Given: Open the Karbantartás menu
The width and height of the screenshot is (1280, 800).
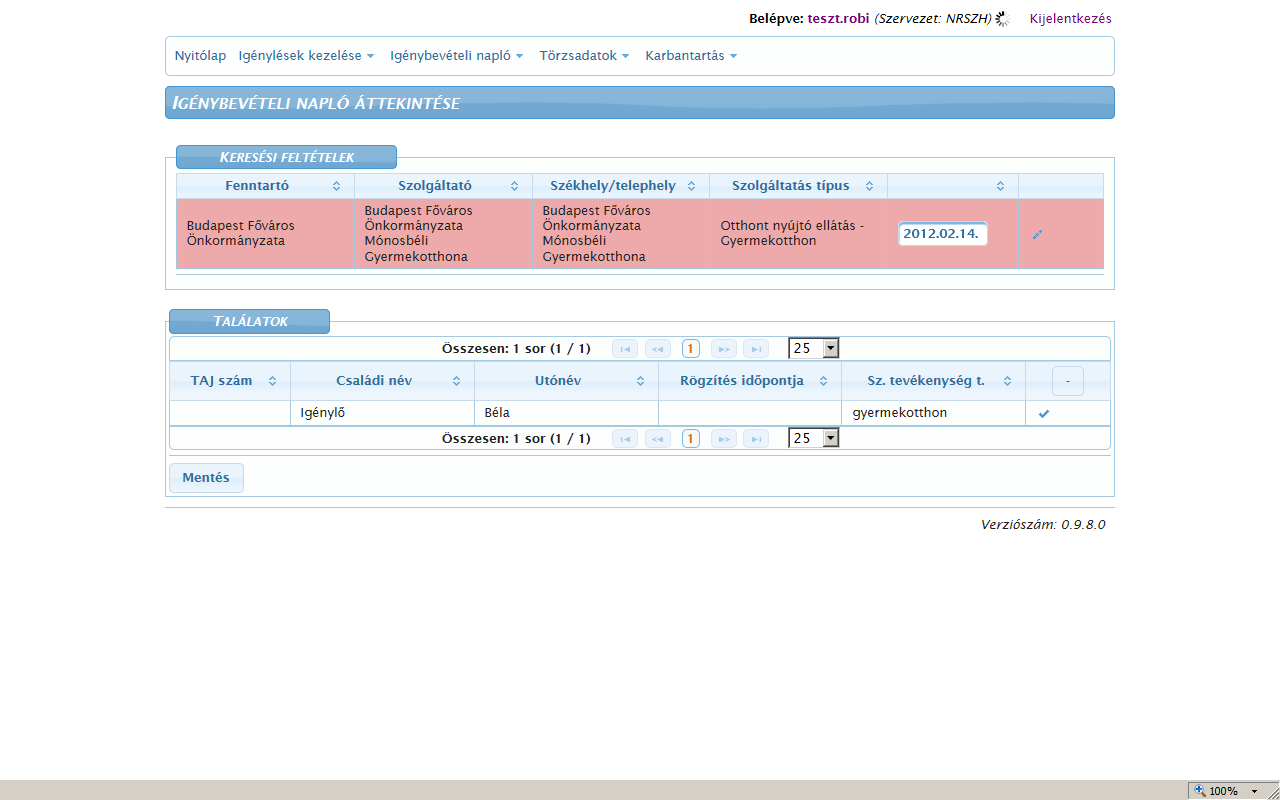Looking at the screenshot, I should tap(691, 56).
